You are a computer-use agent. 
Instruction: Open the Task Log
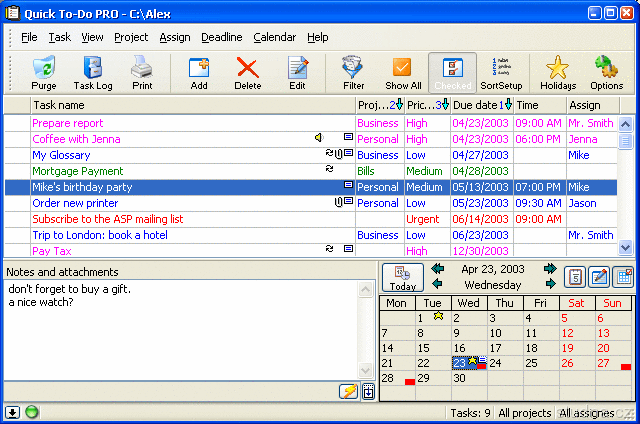coord(92,73)
